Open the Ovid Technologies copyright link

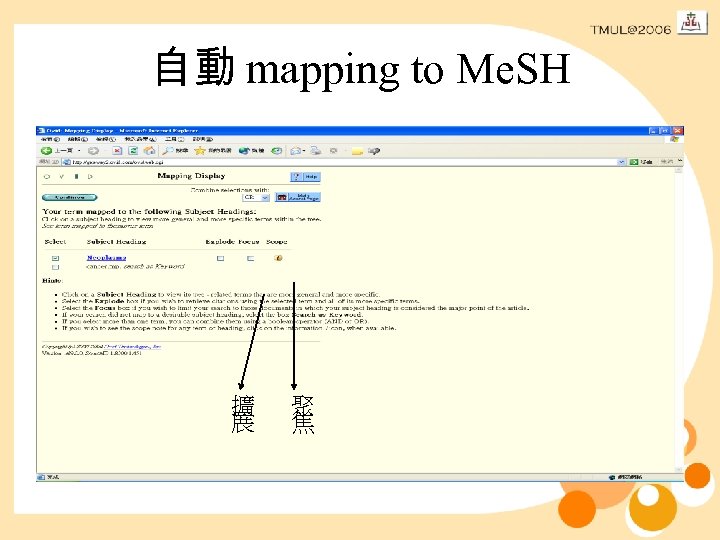(131, 347)
